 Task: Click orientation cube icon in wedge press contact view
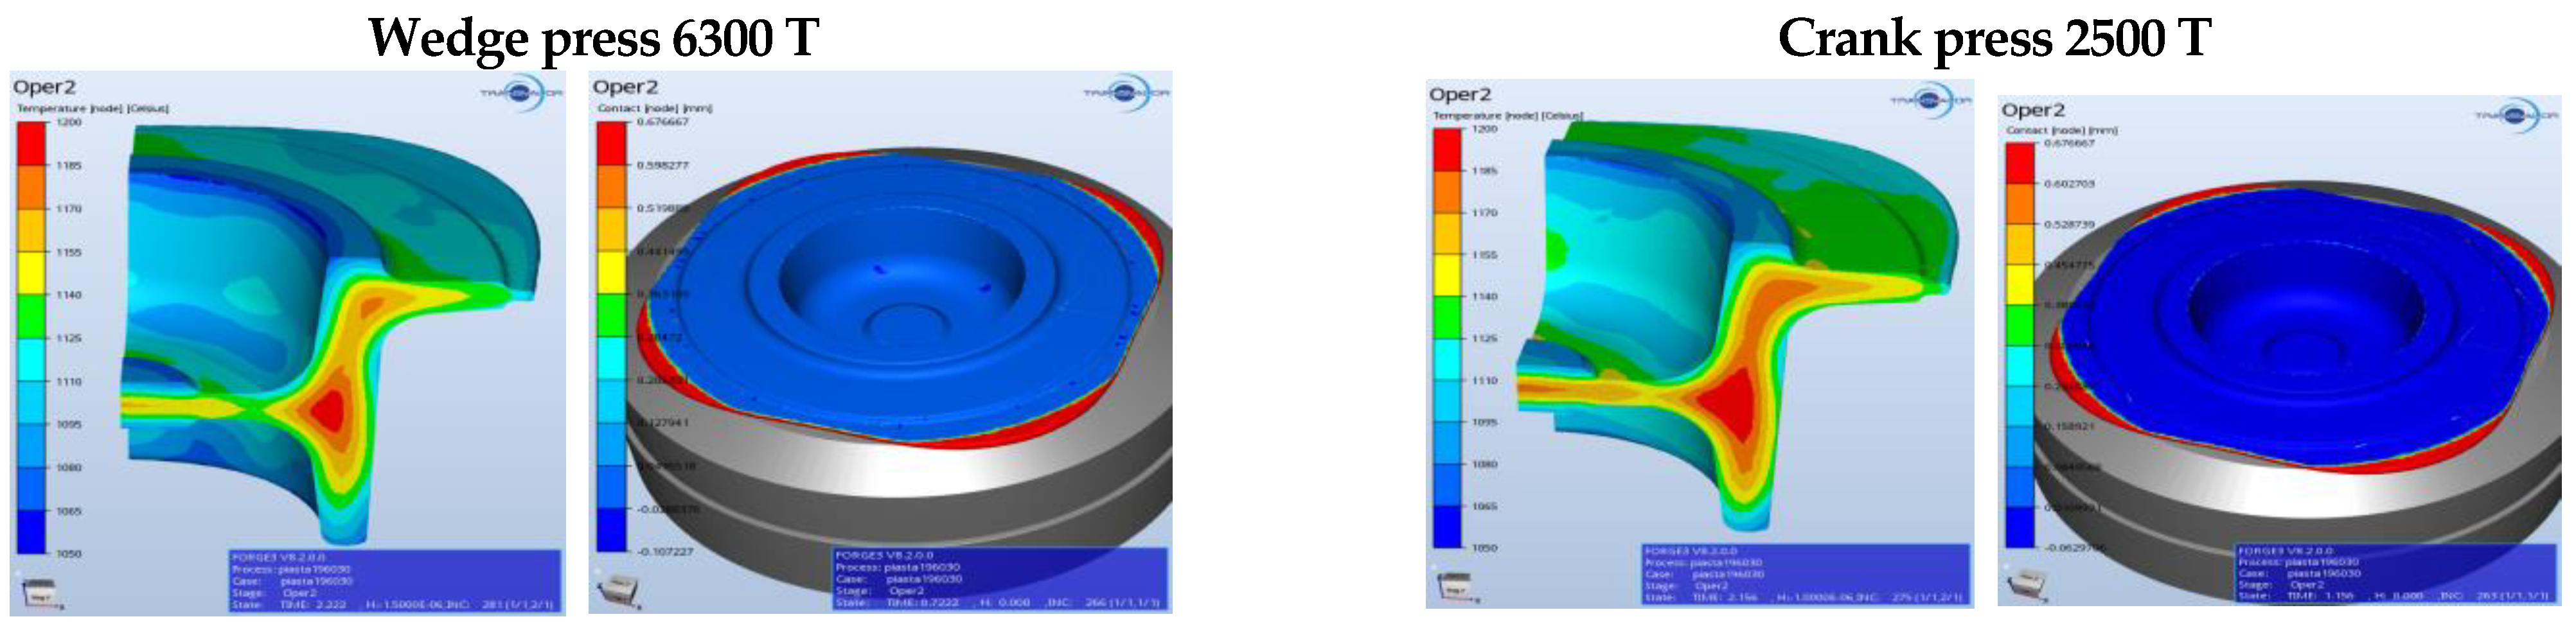(x=617, y=587)
